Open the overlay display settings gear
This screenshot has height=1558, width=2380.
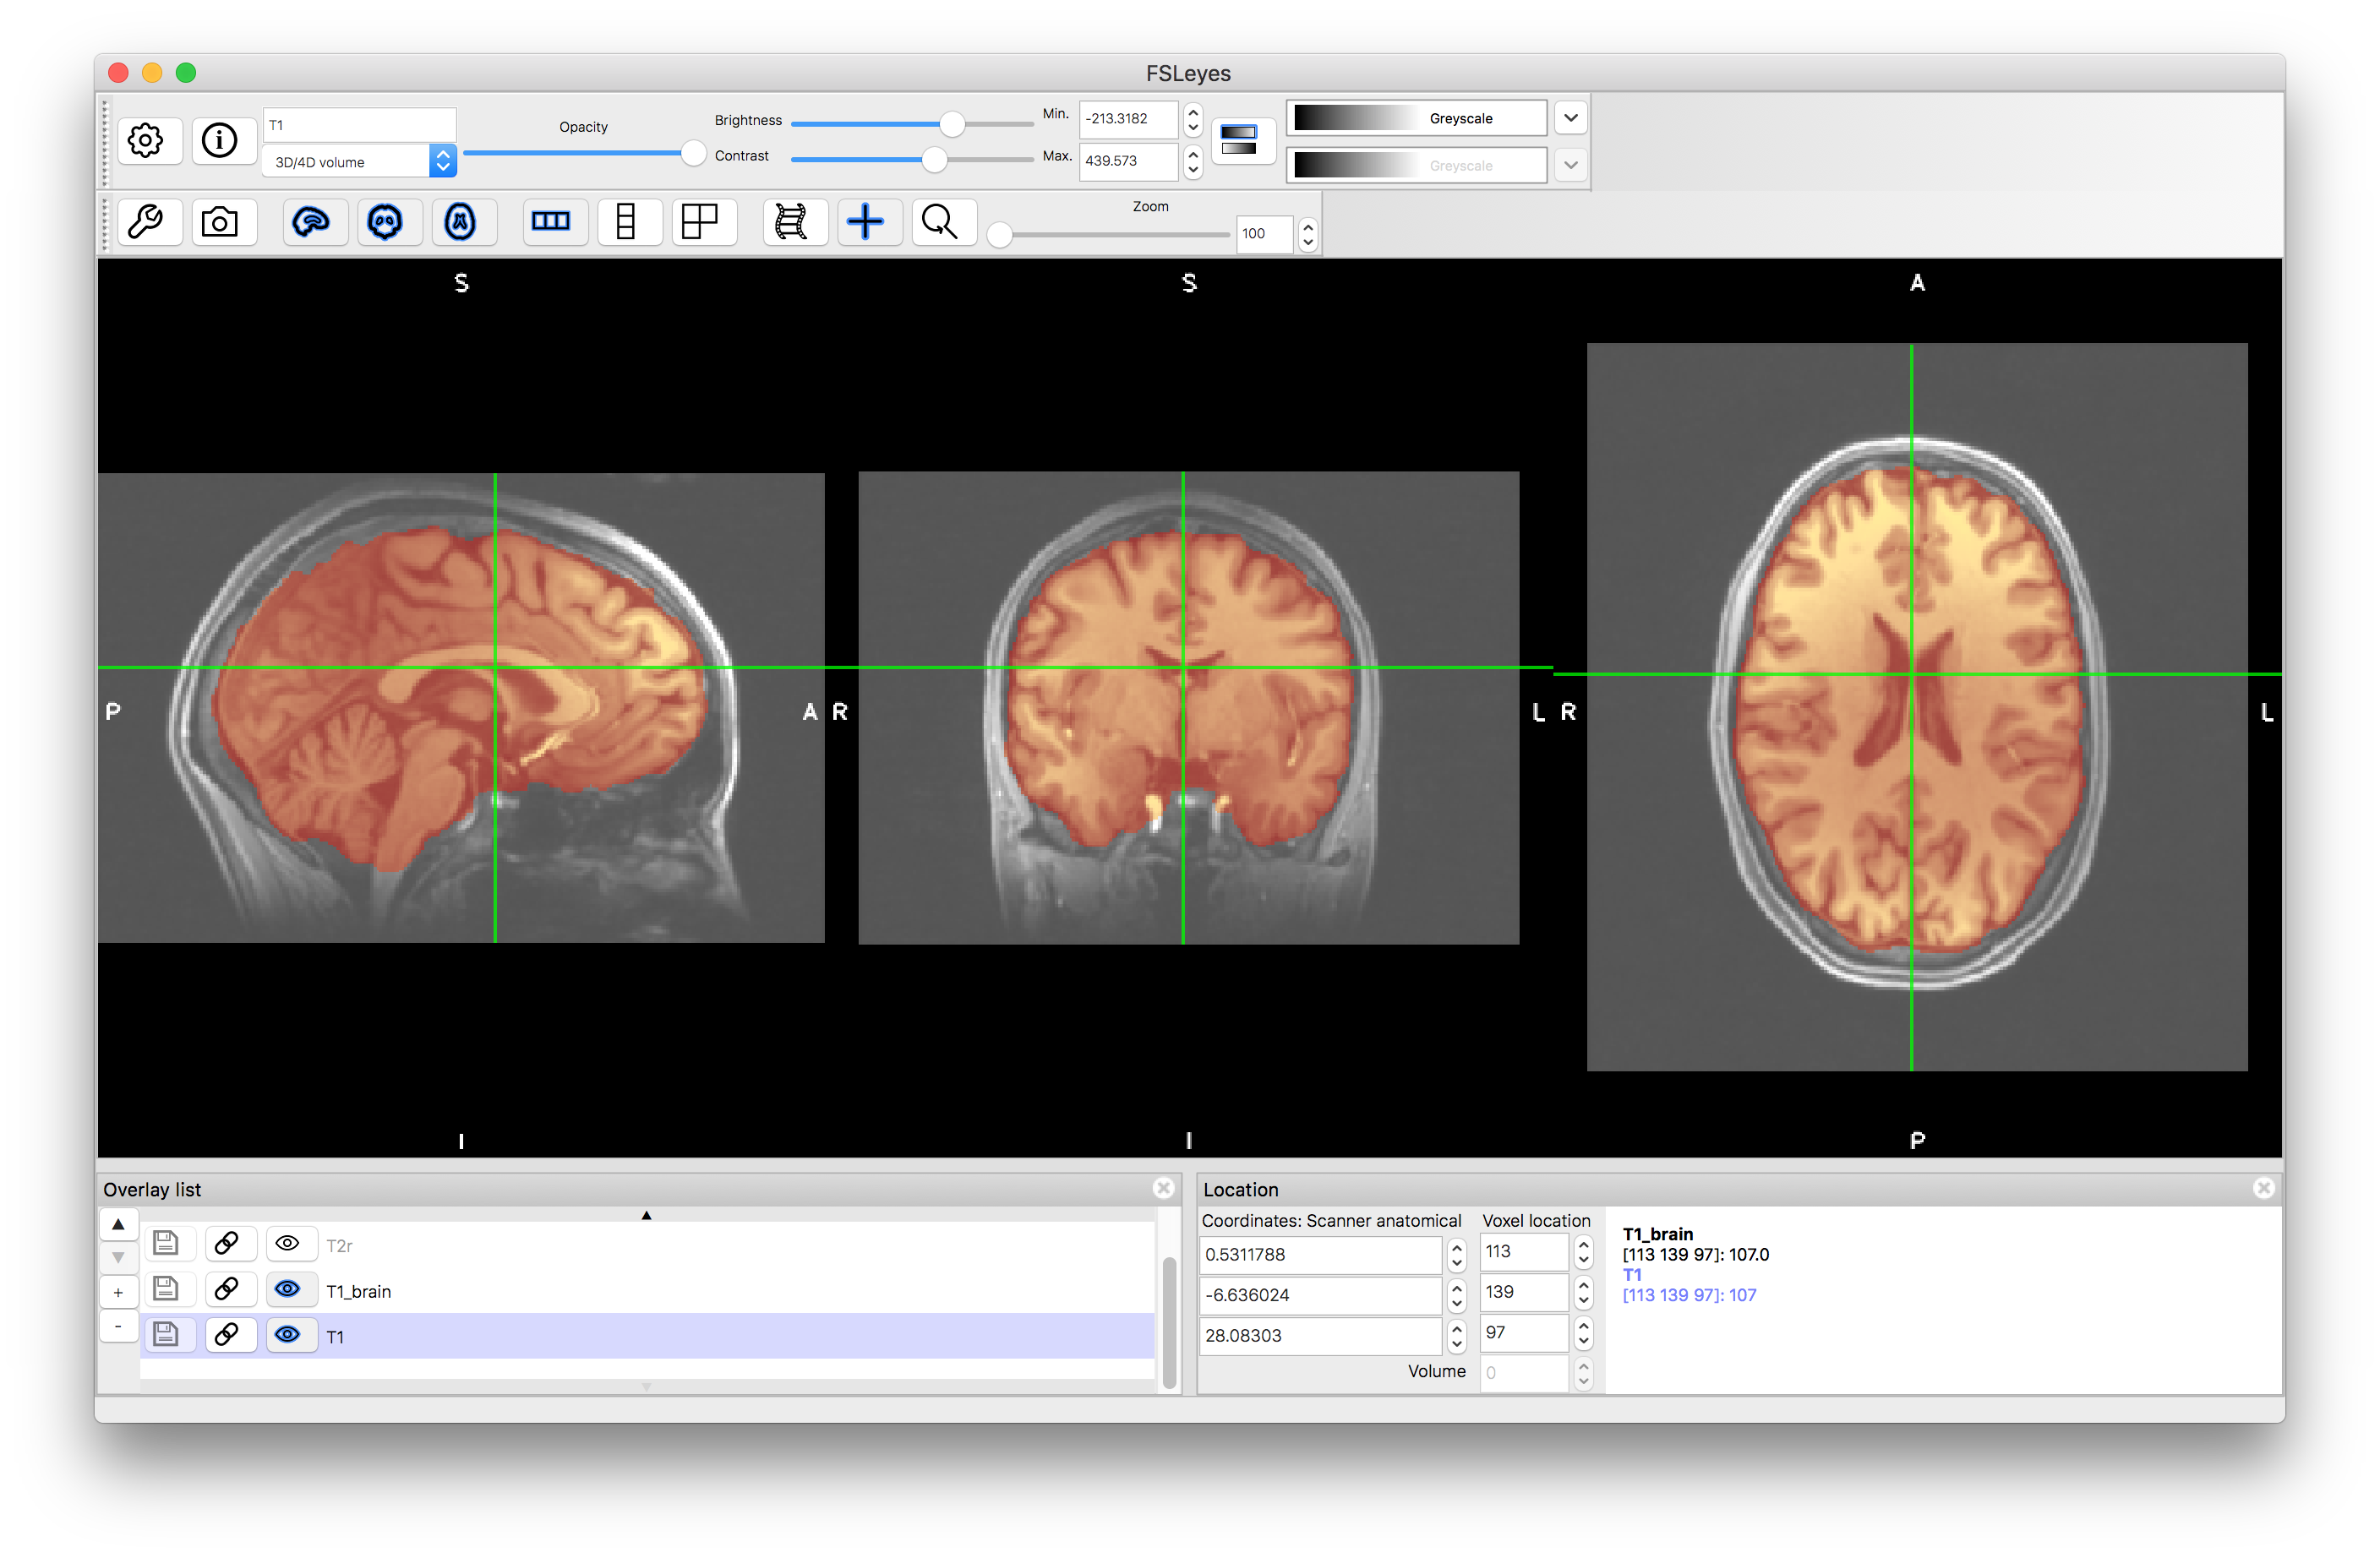(147, 141)
